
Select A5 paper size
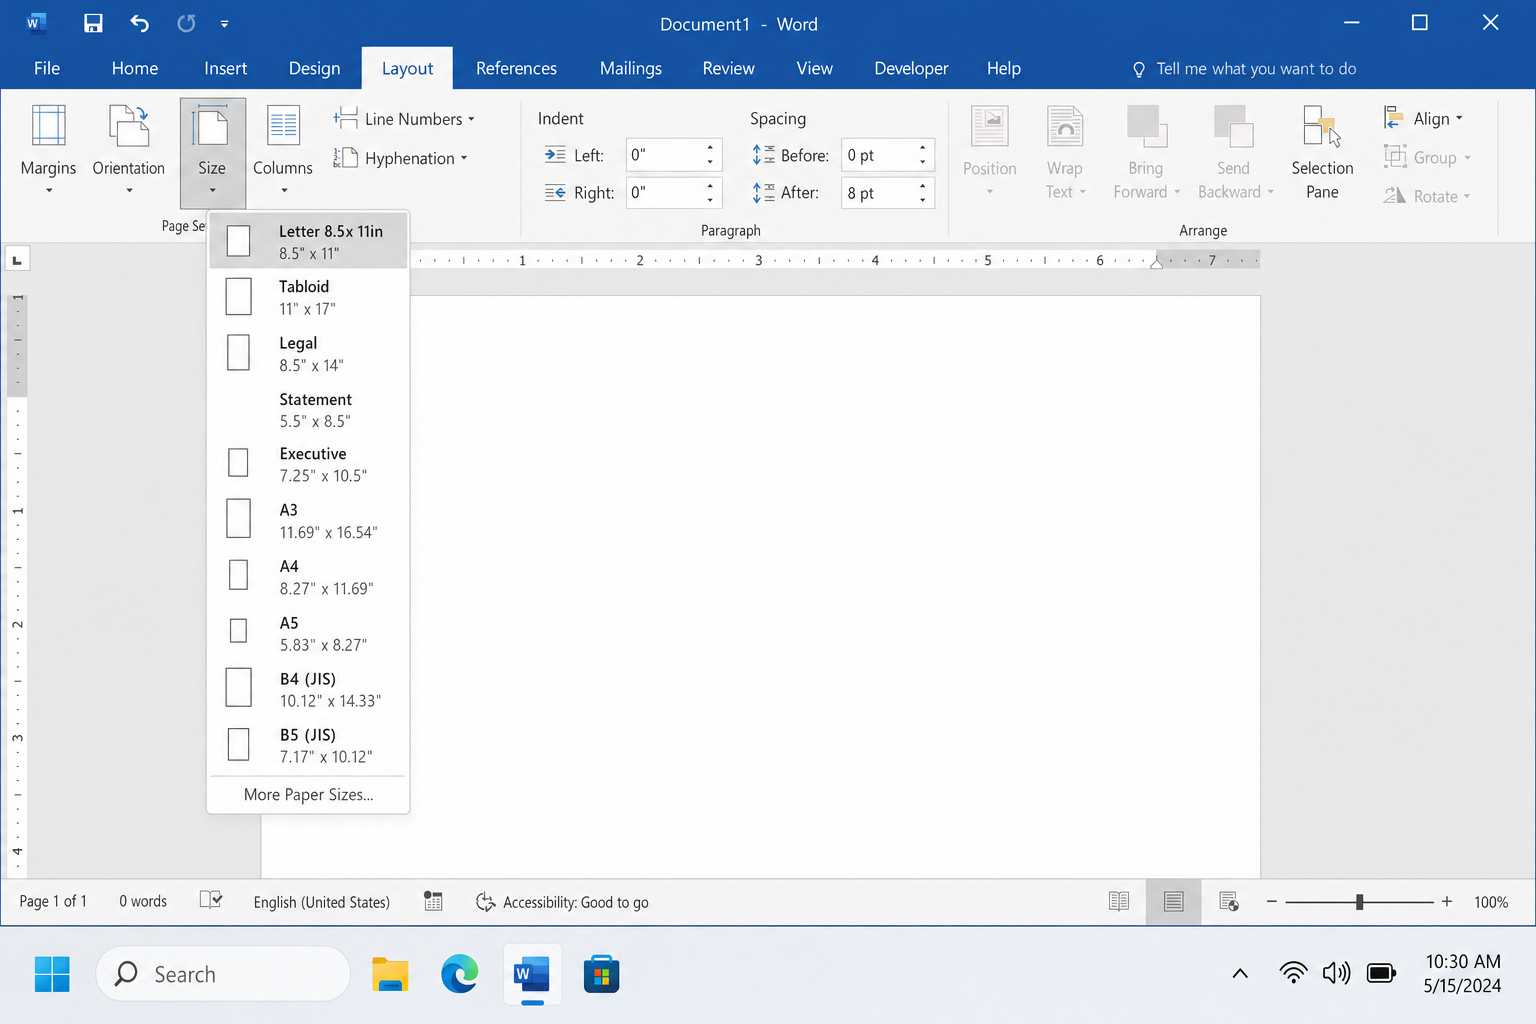pos(308,633)
